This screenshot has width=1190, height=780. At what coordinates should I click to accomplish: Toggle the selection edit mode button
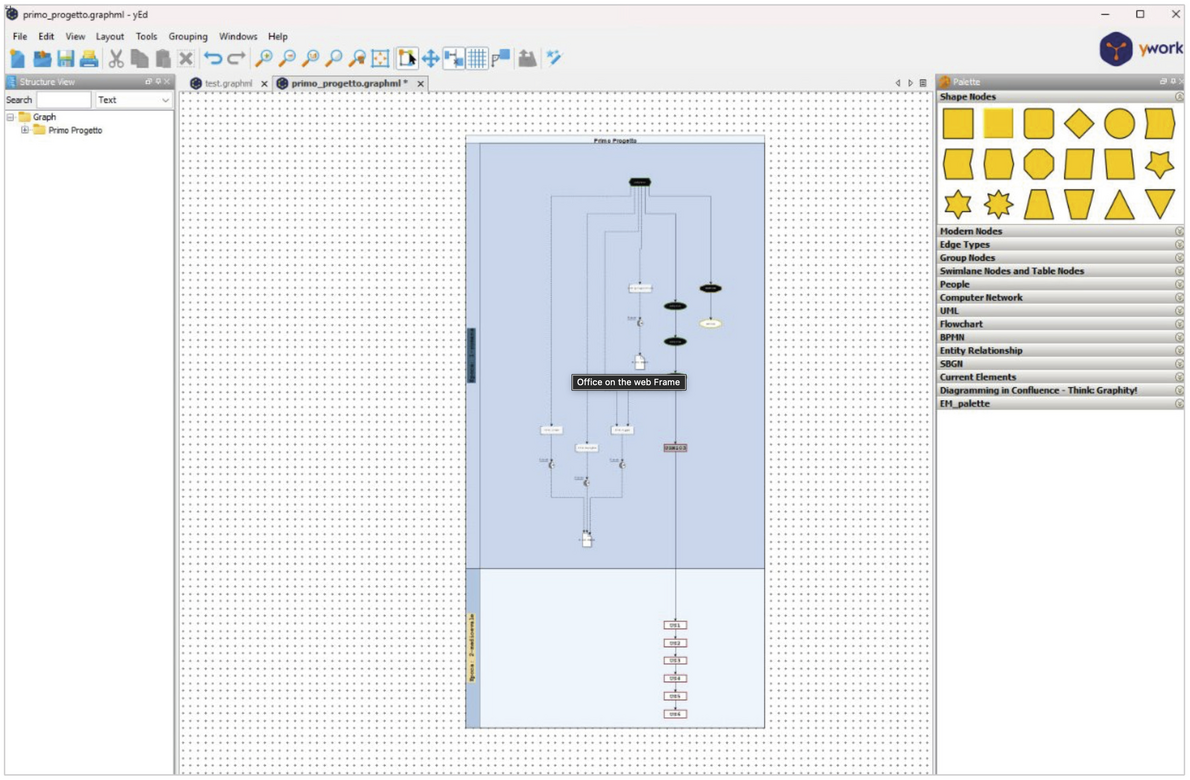pyautogui.click(x=406, y=59)
